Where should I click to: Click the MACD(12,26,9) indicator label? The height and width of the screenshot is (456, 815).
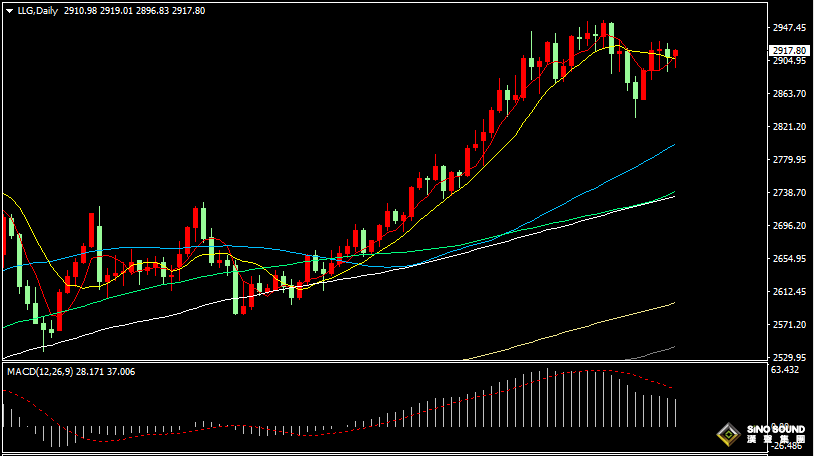(x=40, y=372)
